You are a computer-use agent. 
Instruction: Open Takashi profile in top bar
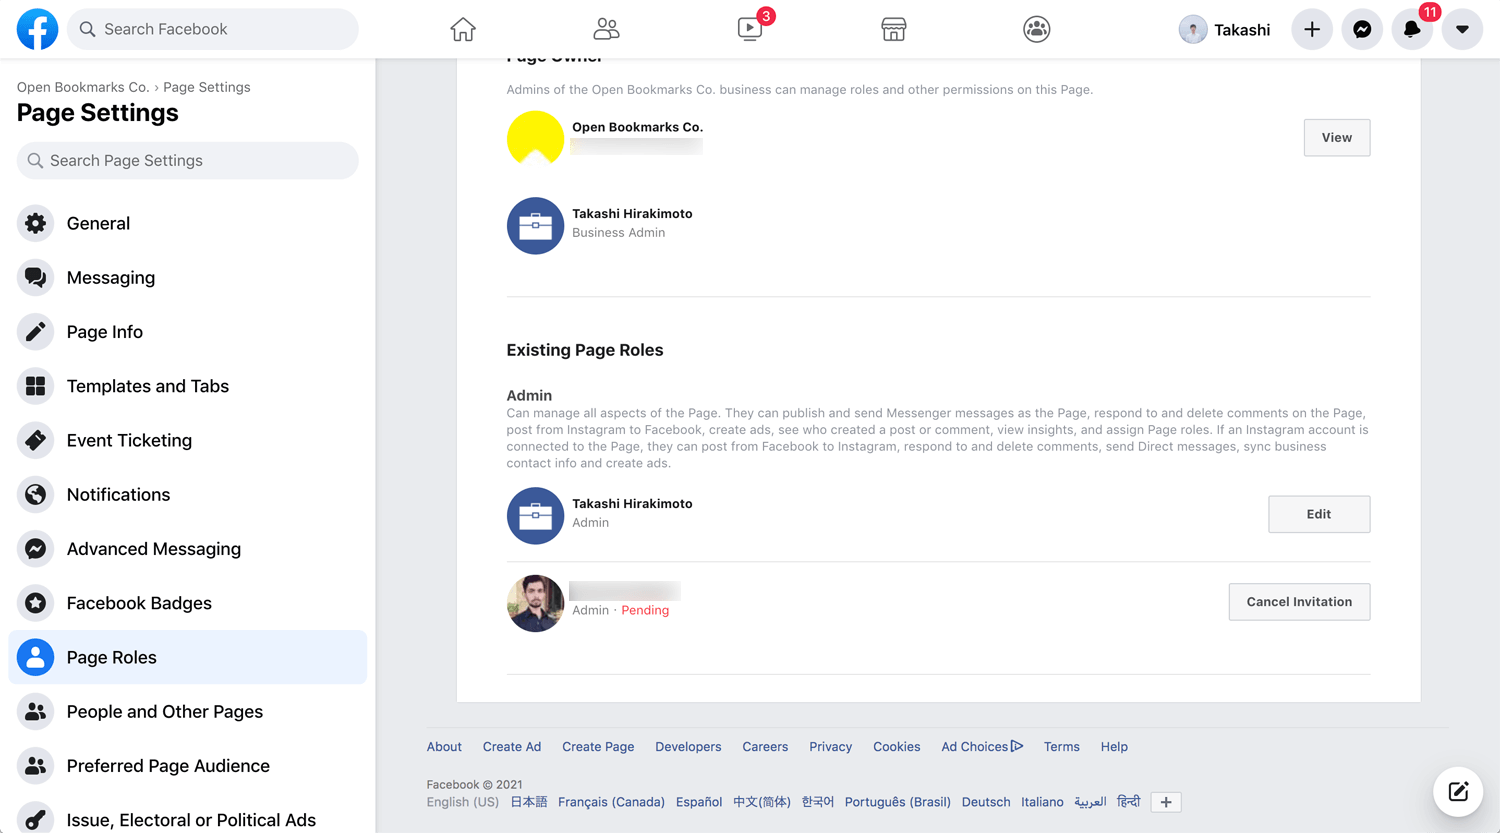(1225, 30)
